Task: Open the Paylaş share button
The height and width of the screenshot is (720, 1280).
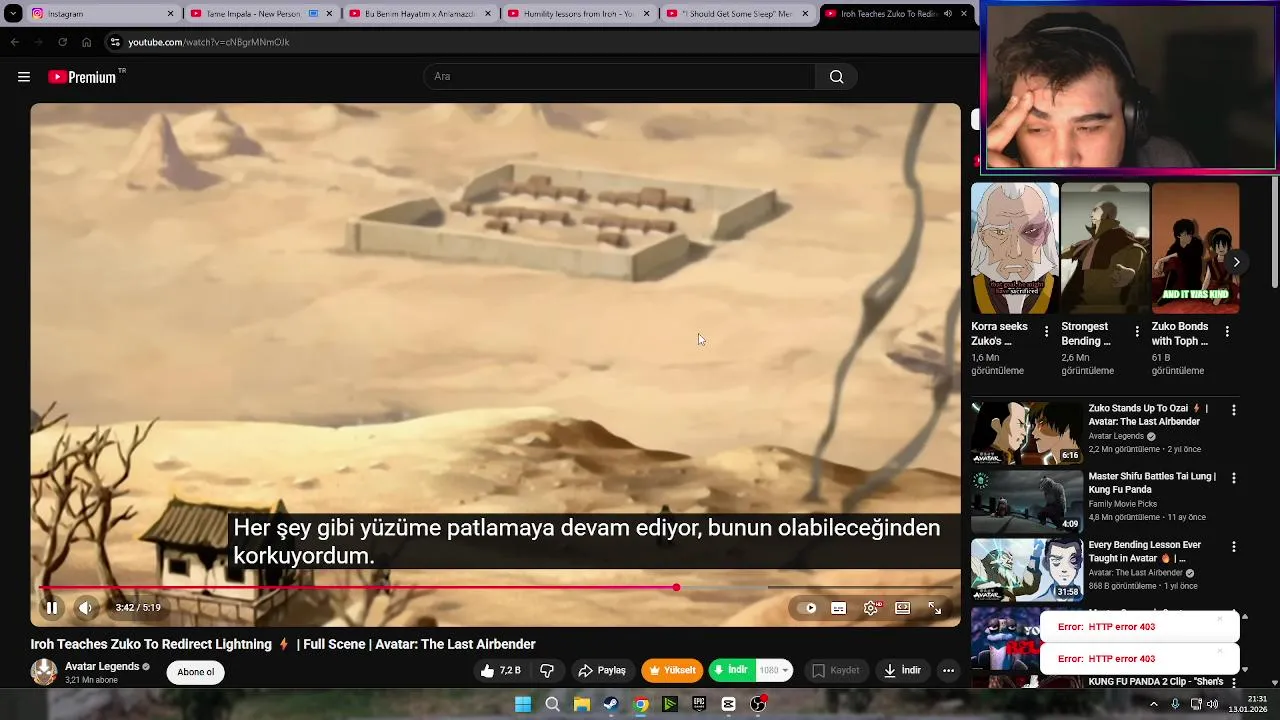Action: (602, 671)
